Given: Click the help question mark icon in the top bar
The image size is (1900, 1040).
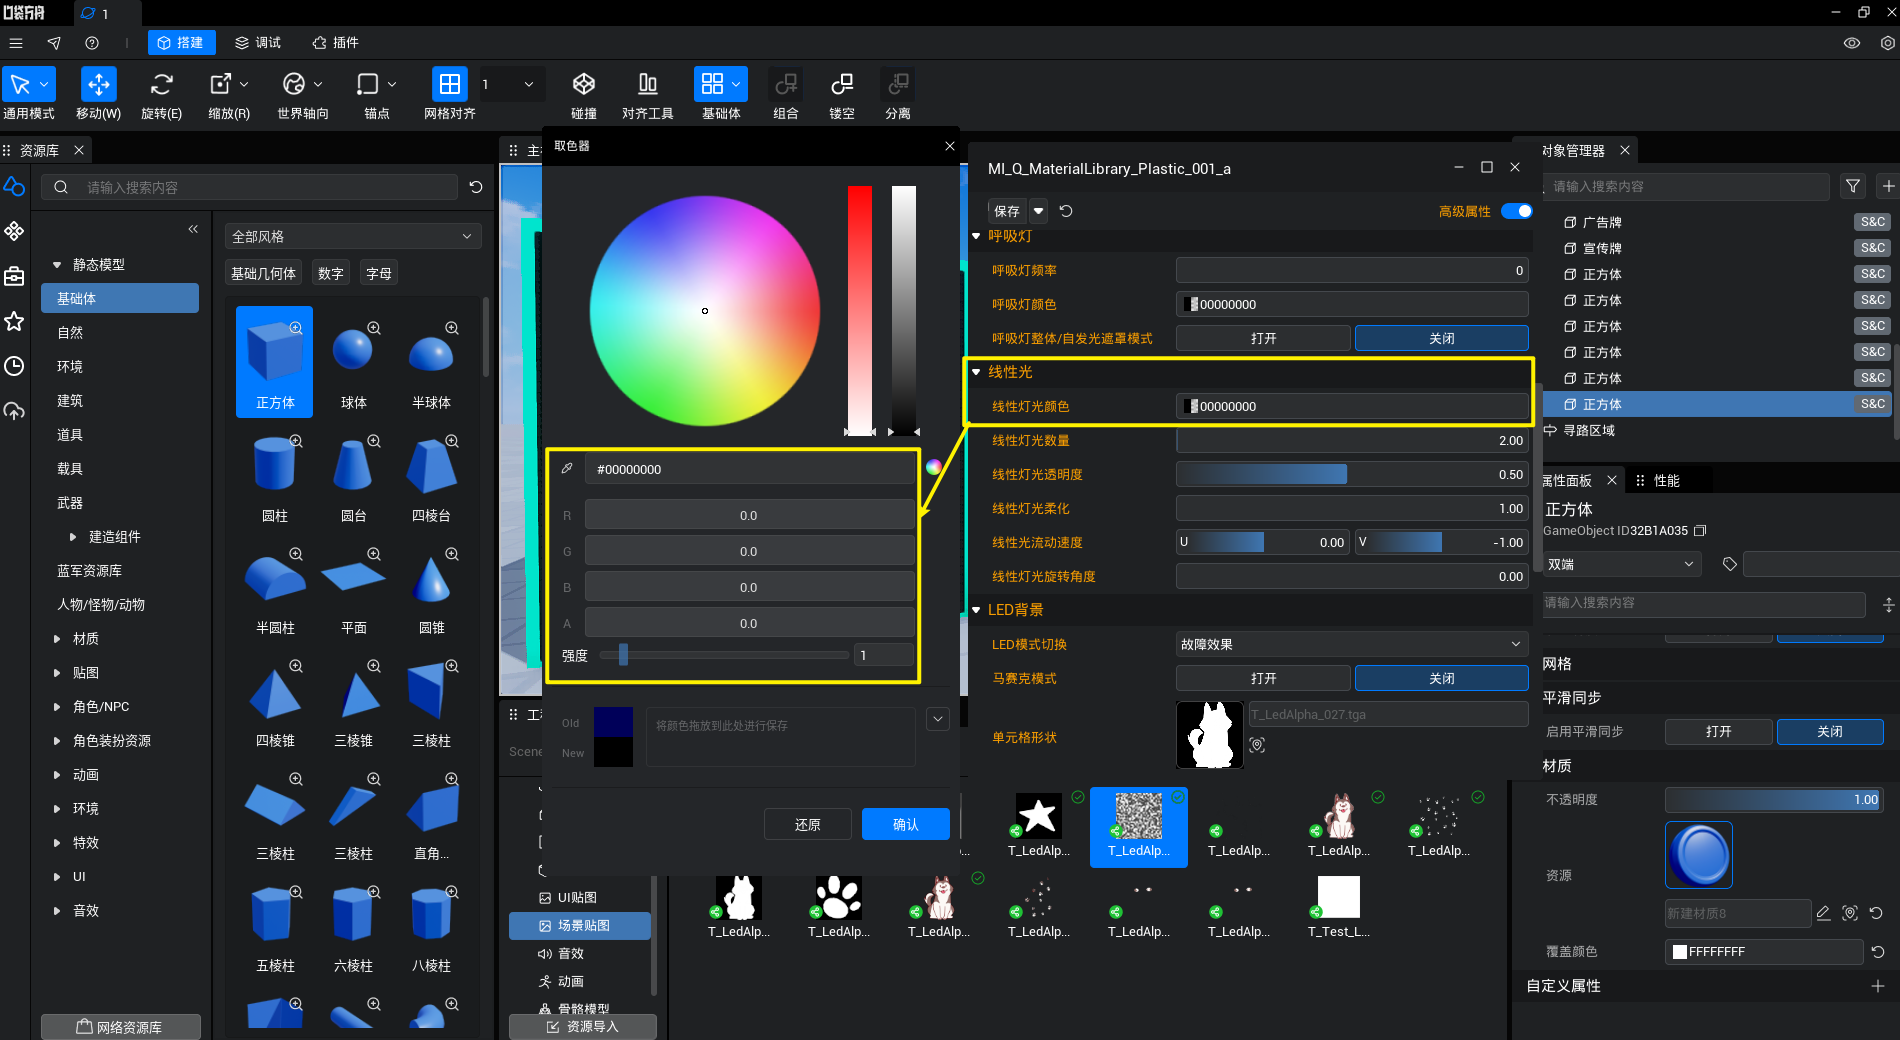Looking at the screenshot, I should [x=92, y=43].
